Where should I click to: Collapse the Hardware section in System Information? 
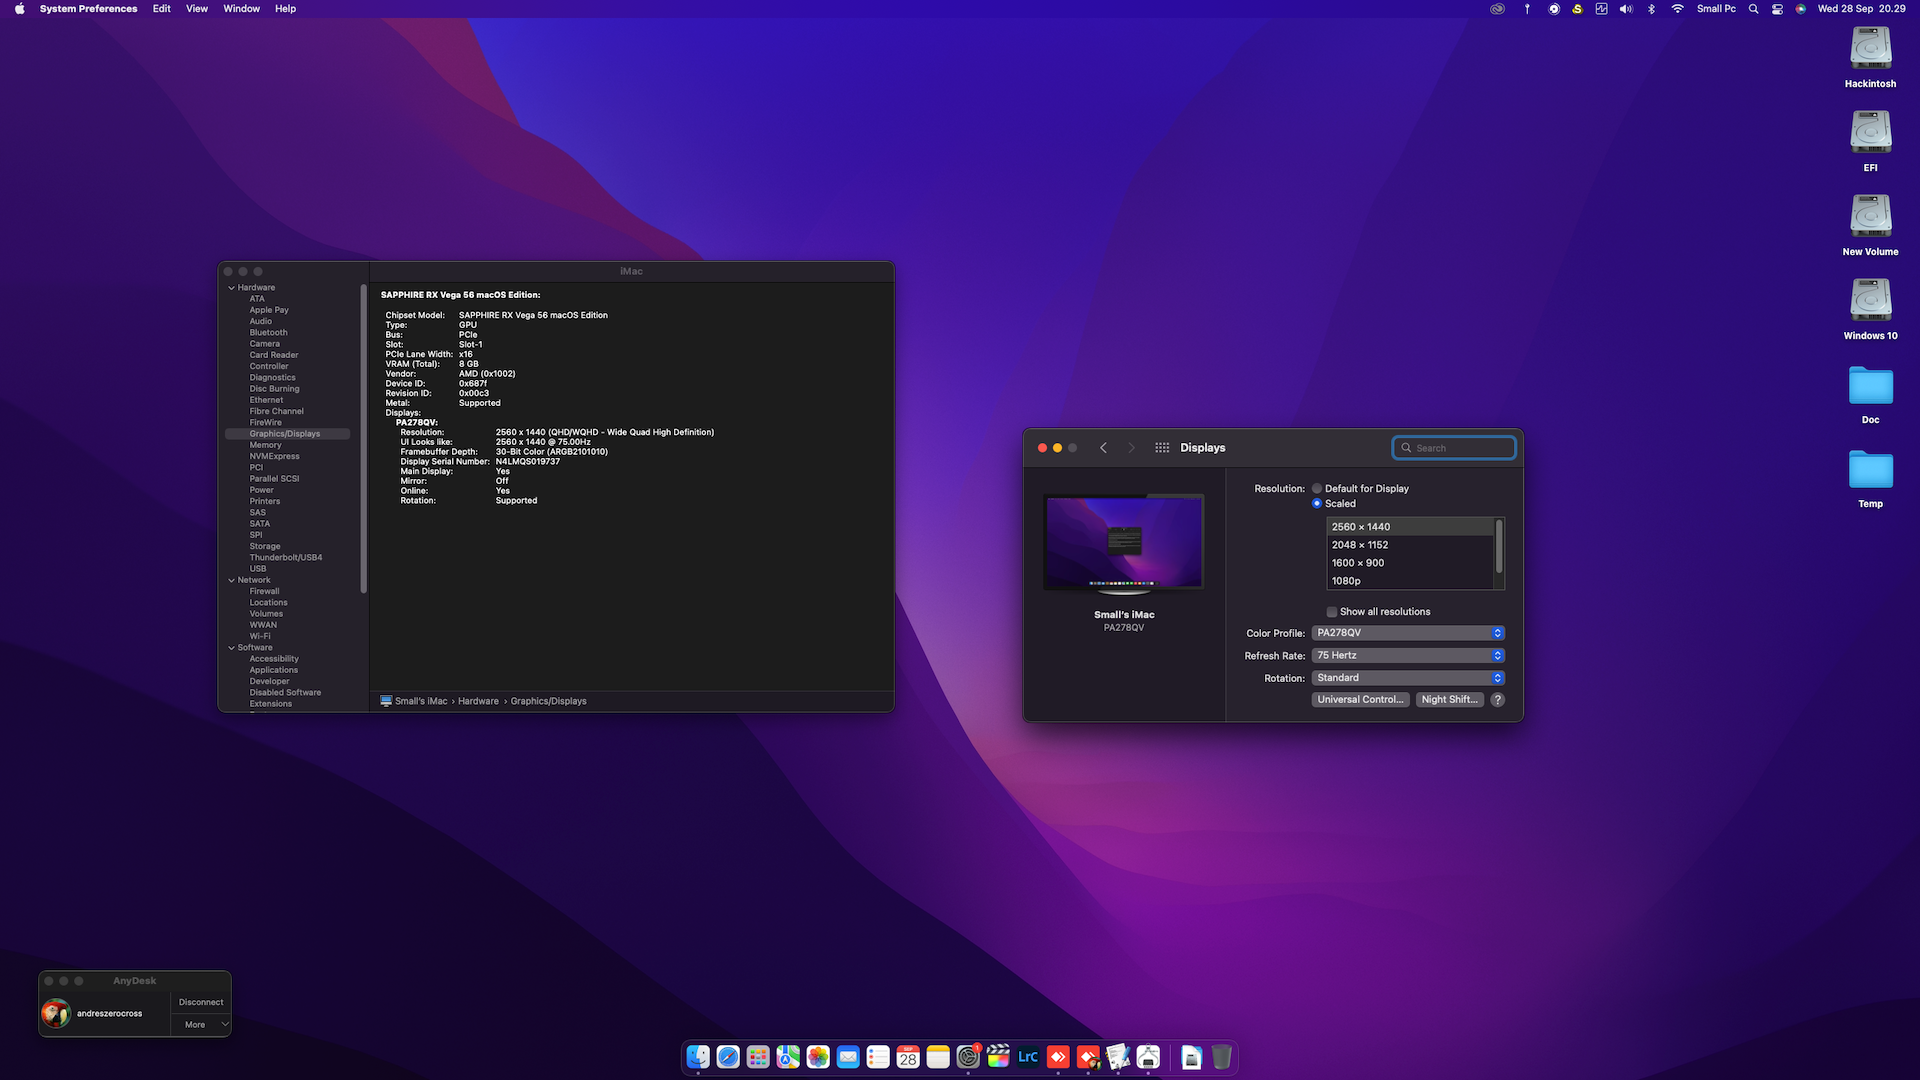pyautogui.click(x=232, y=288)
